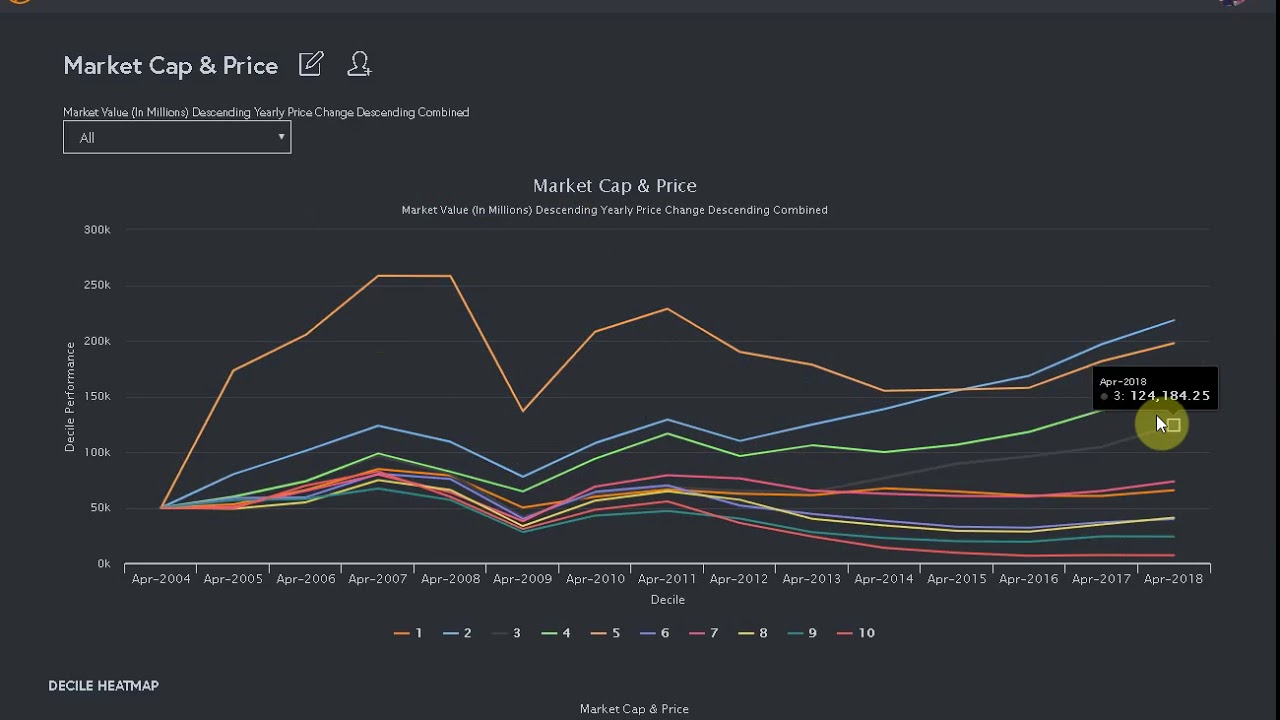Toggle decile 5 series in legend

[605, 633]
